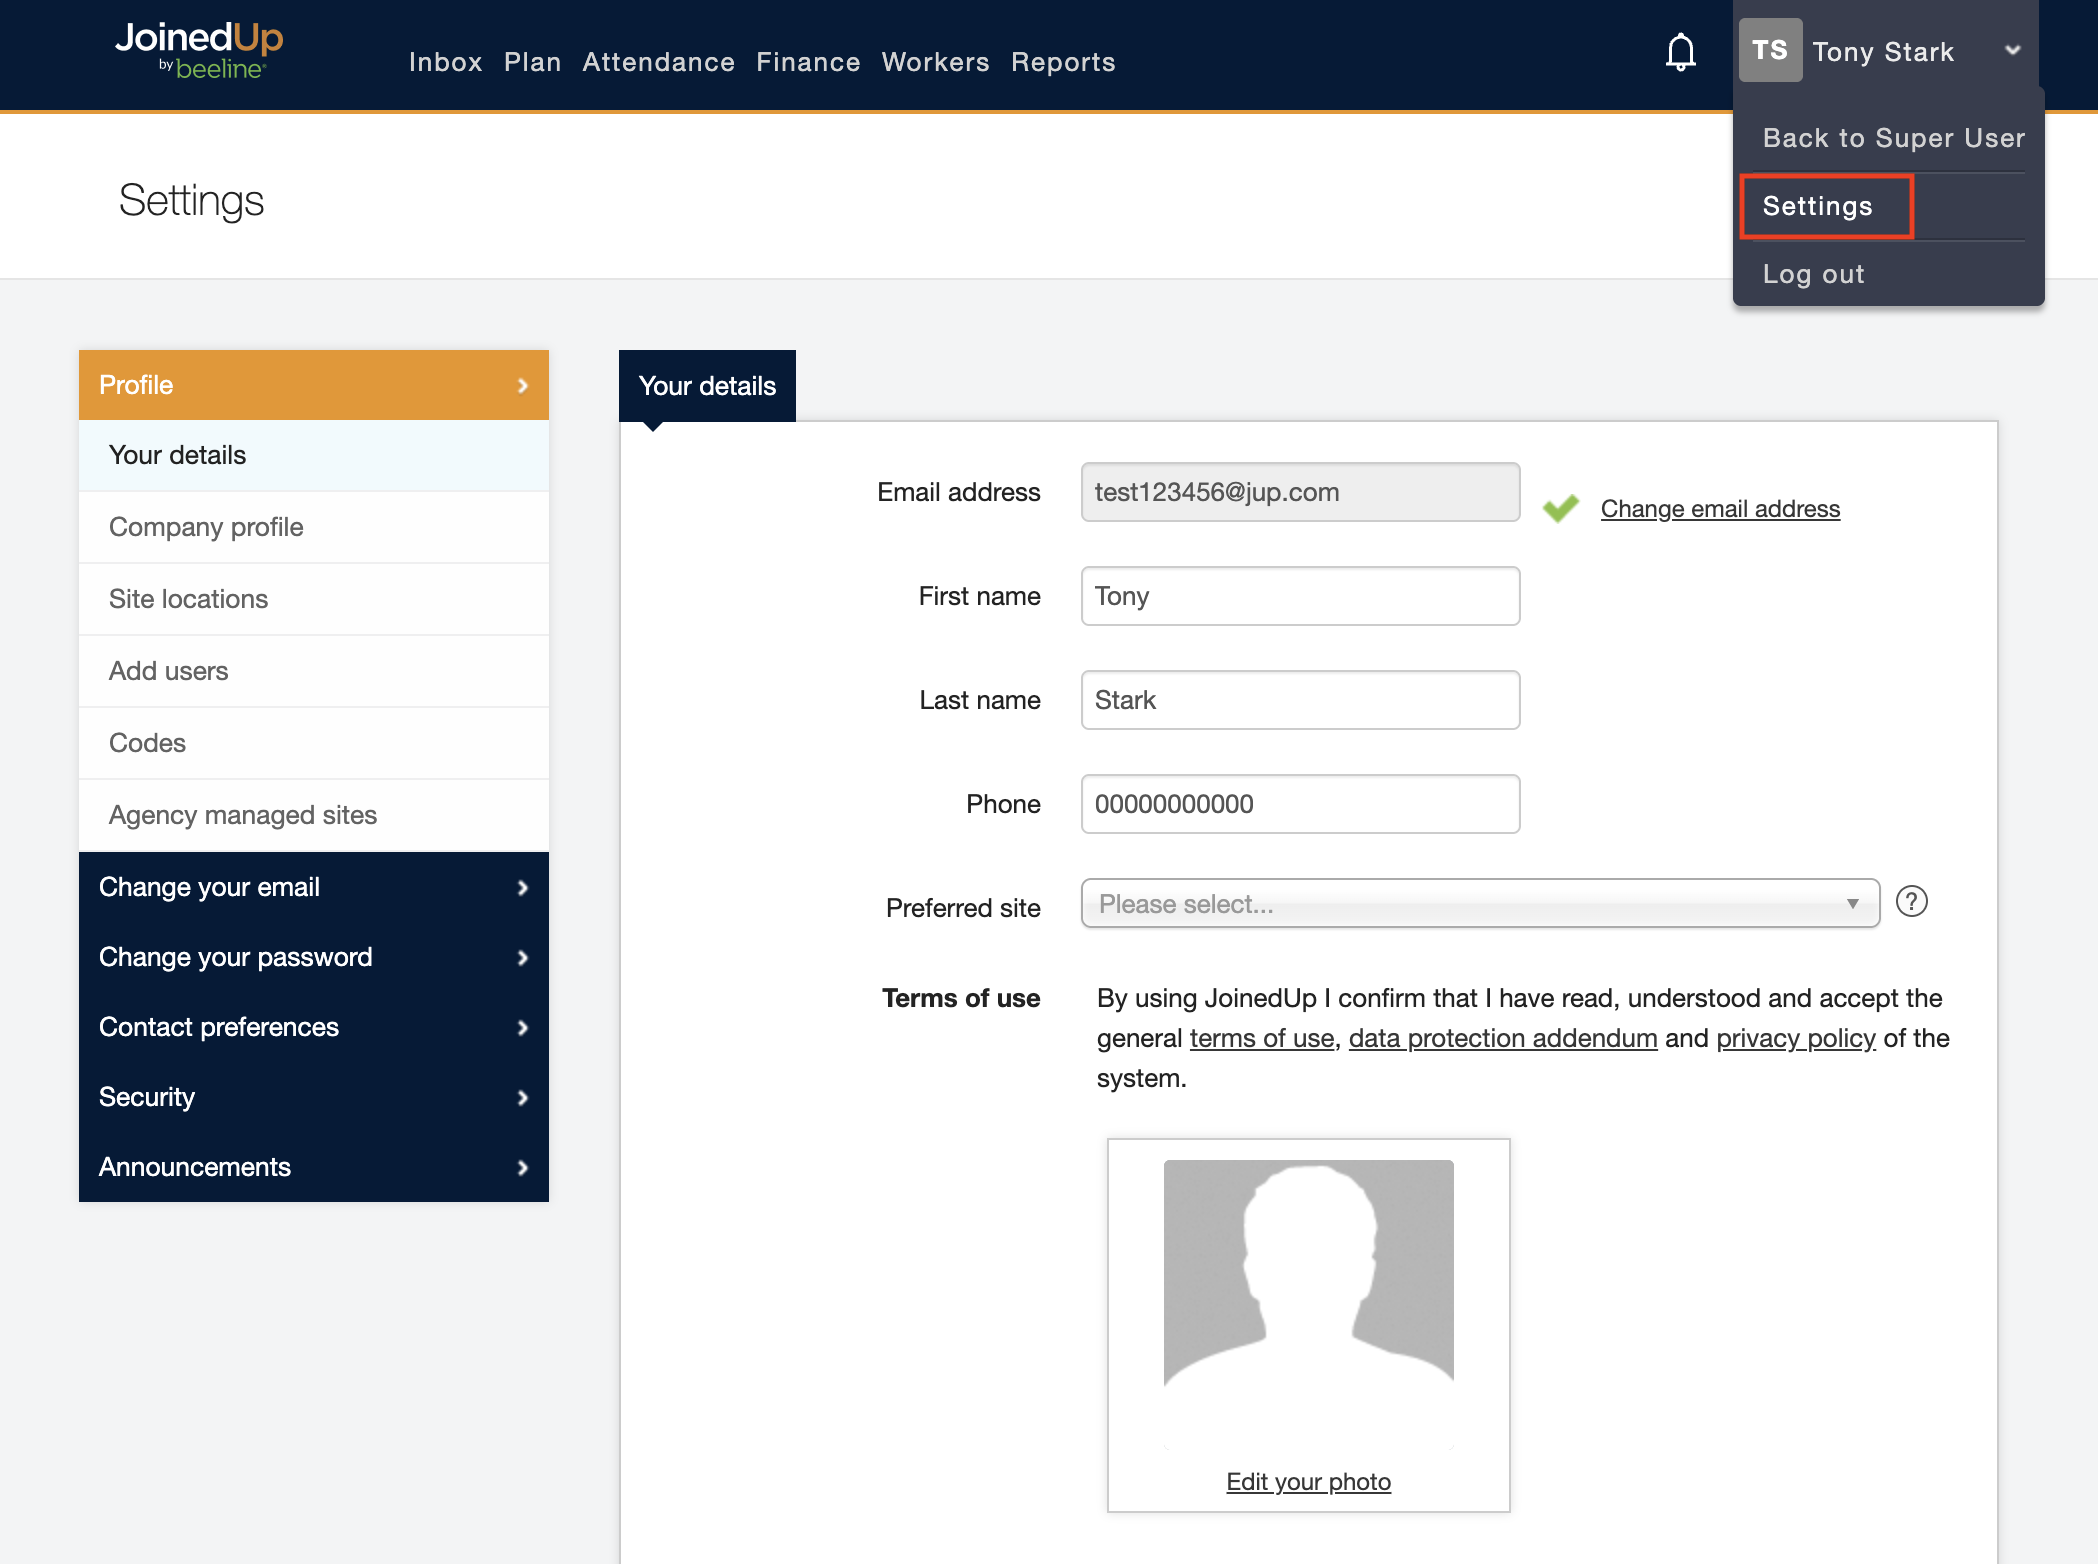2098x1564 pixels.
Task: Expand the Contact preferences section
Action: coord(313,1027)
